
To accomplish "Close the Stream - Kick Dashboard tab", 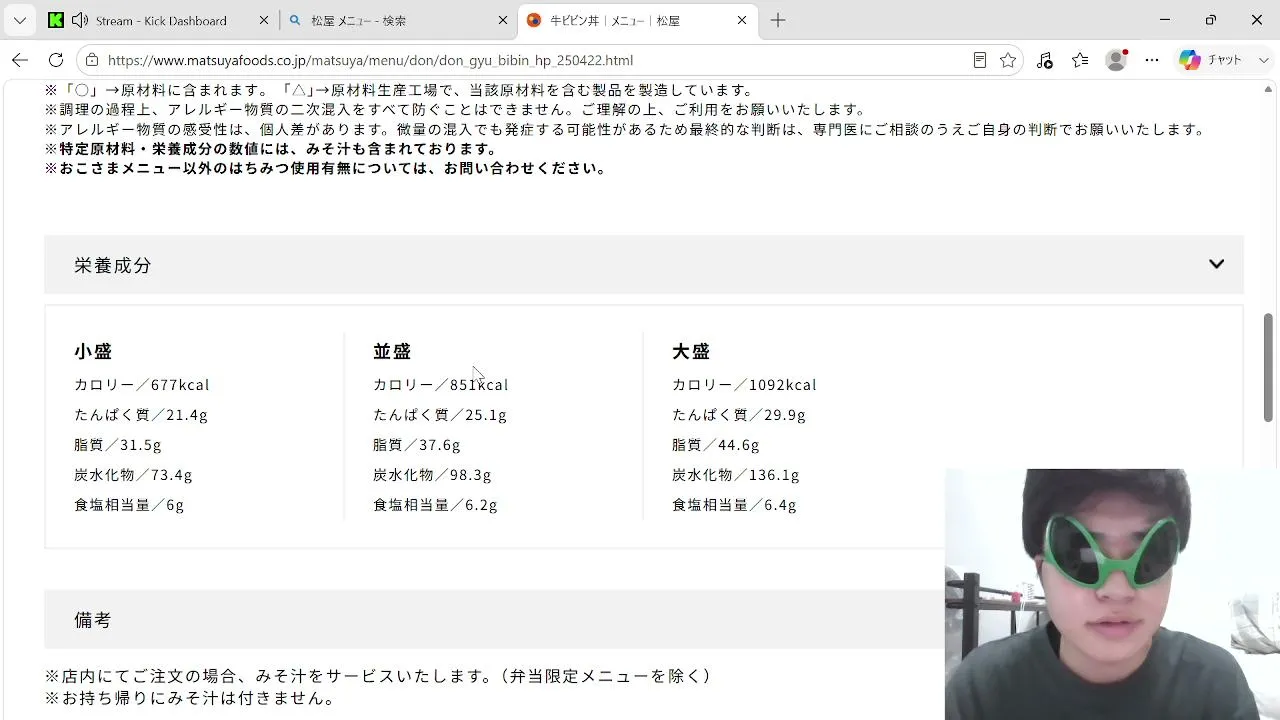I will tap(264, 20).
